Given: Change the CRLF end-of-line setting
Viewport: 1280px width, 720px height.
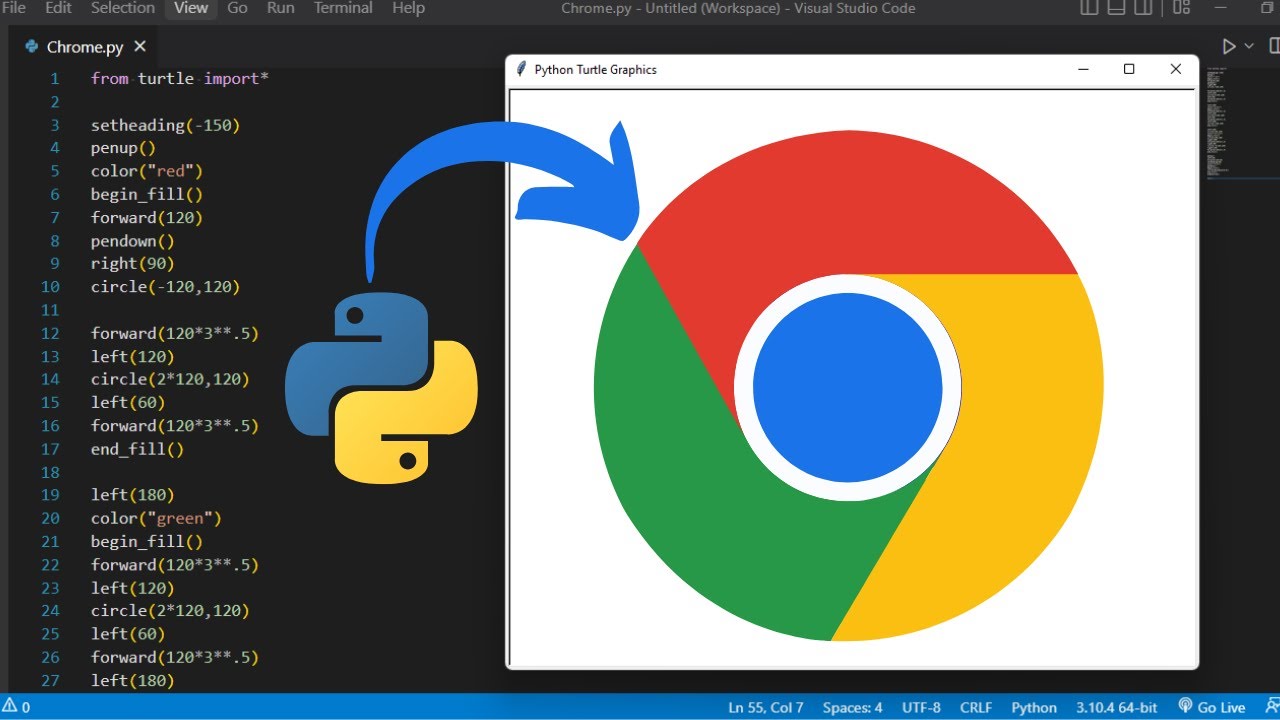Looking at the screenshot, I should [976, 707].
